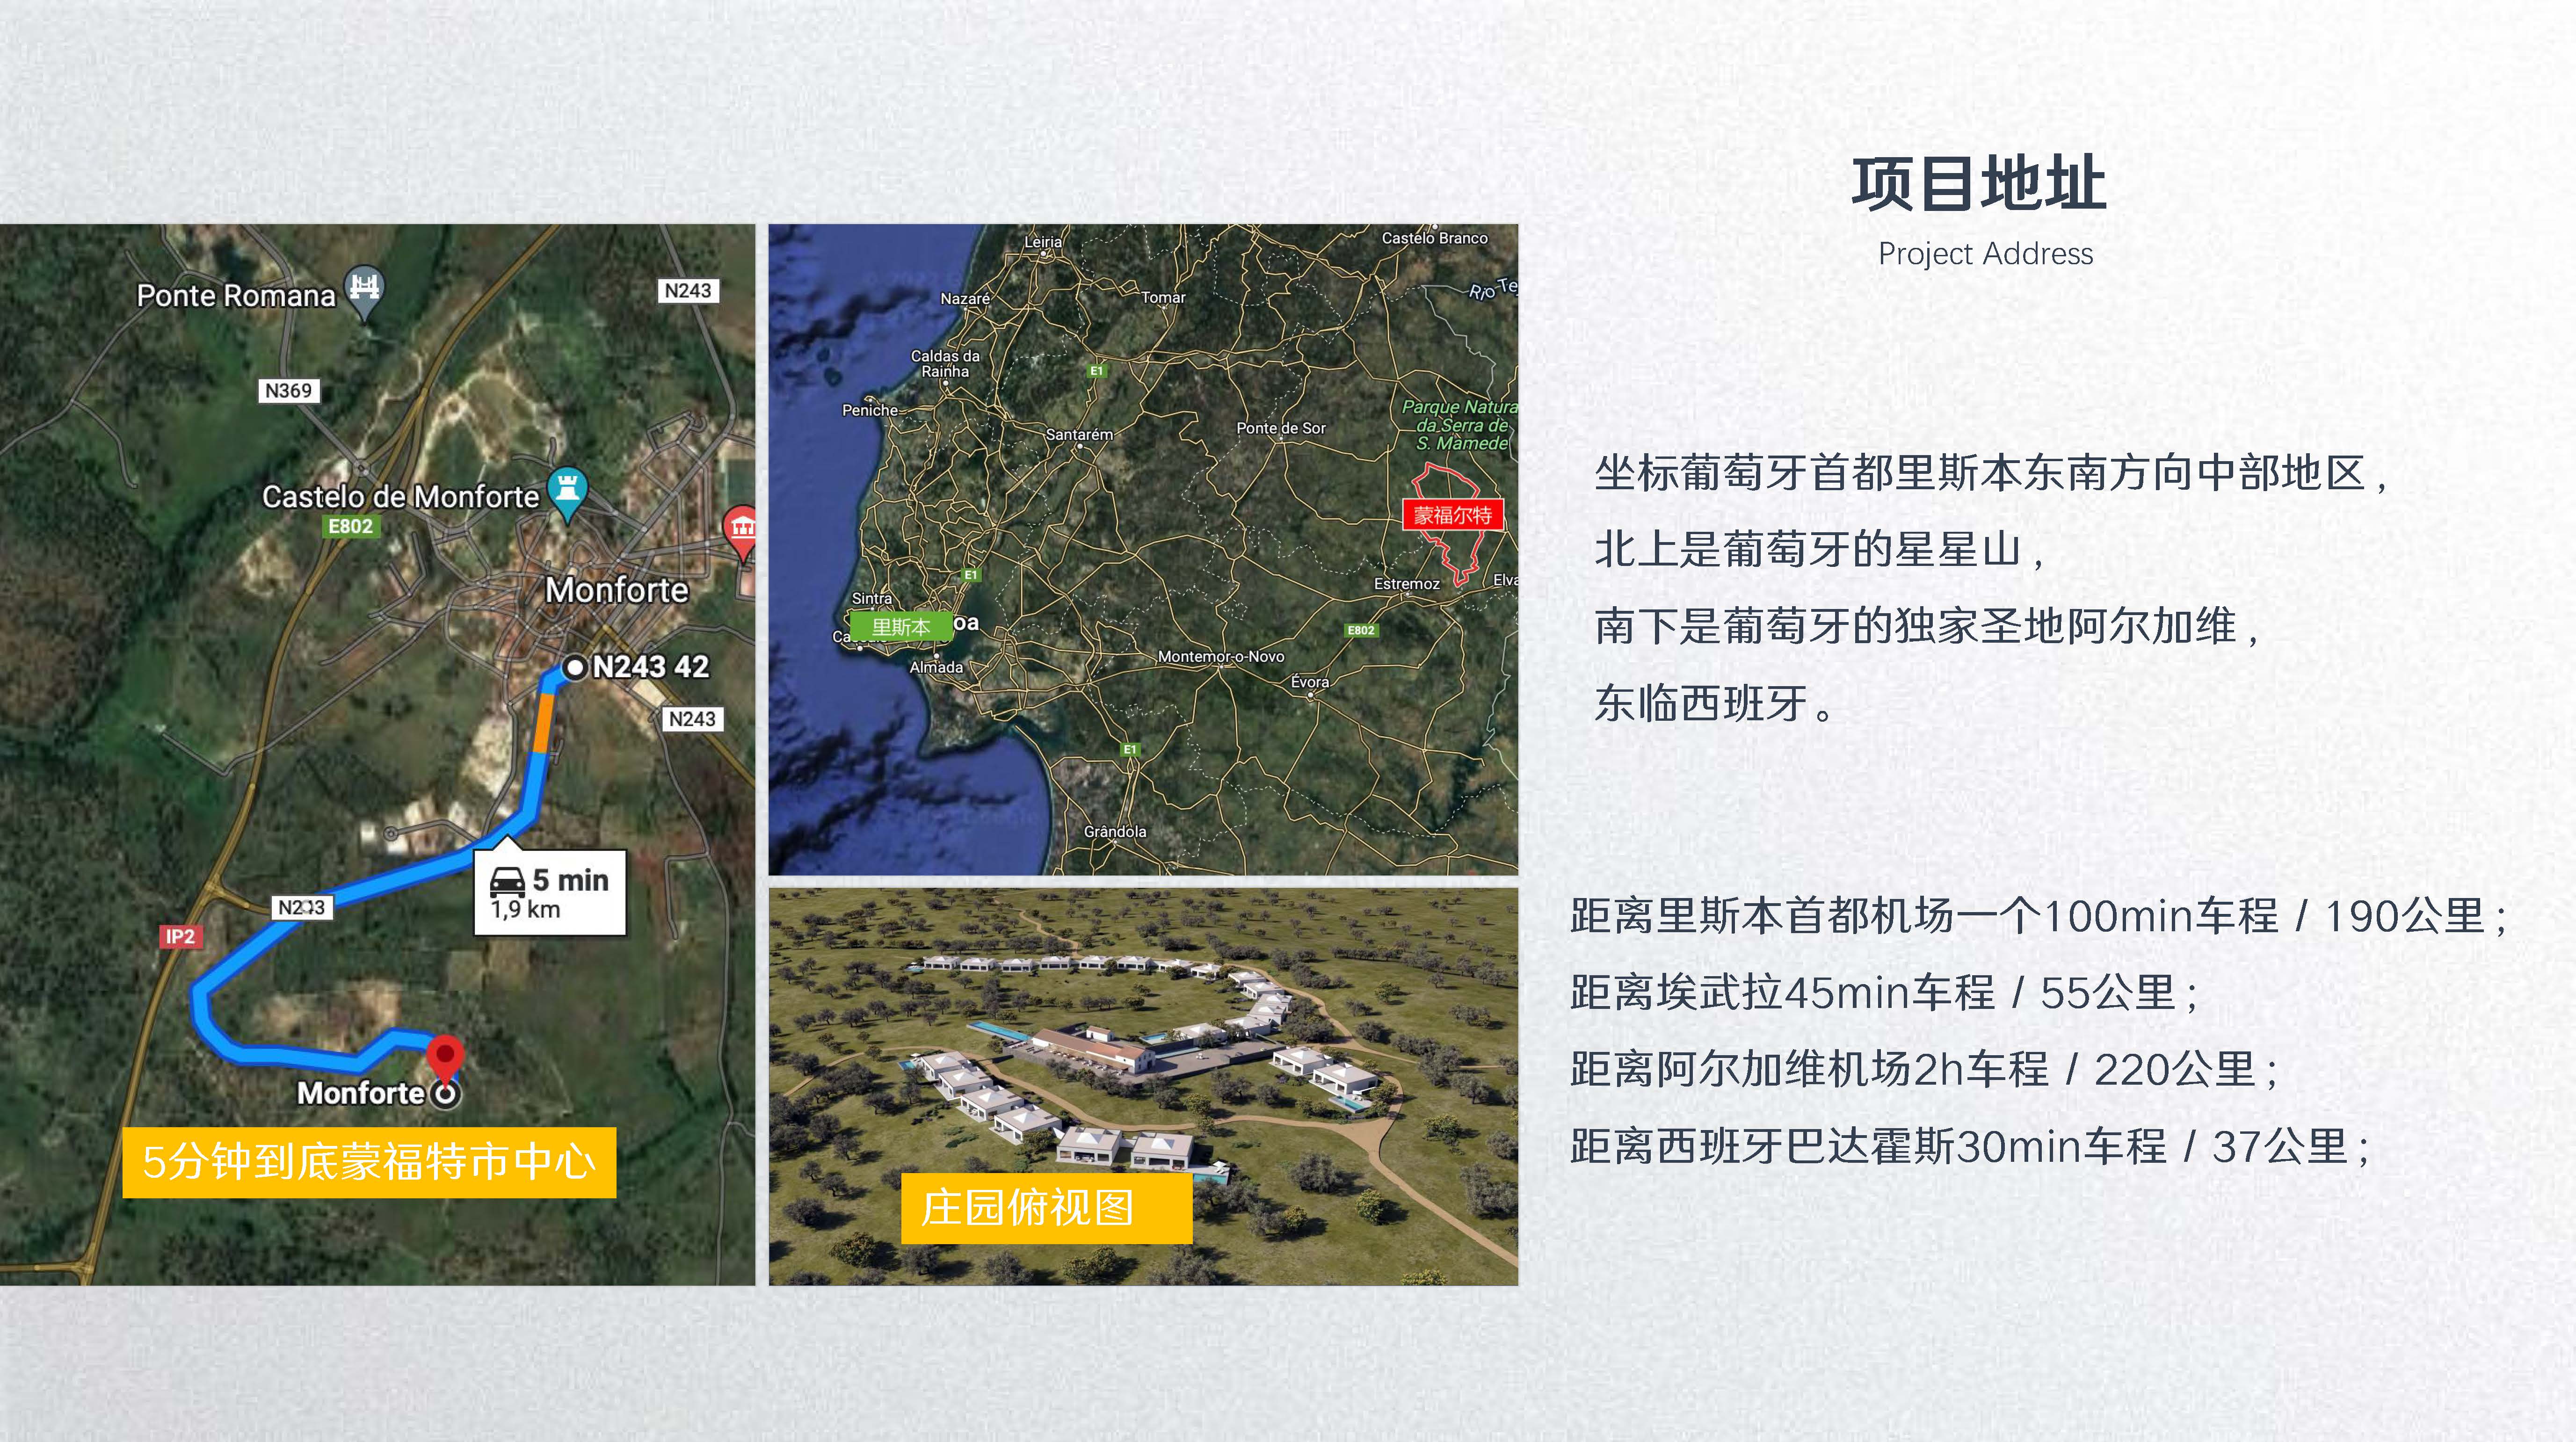Click the yellow 5分钟到底蒙福特市中心 banner
Screen dimensions: 2576x1442
[369, 1162]
